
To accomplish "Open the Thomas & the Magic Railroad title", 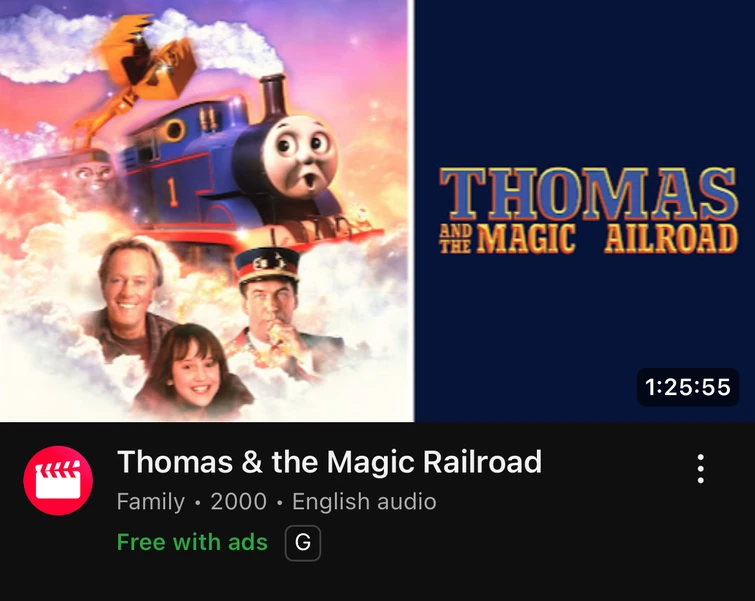I will (329, 462).
